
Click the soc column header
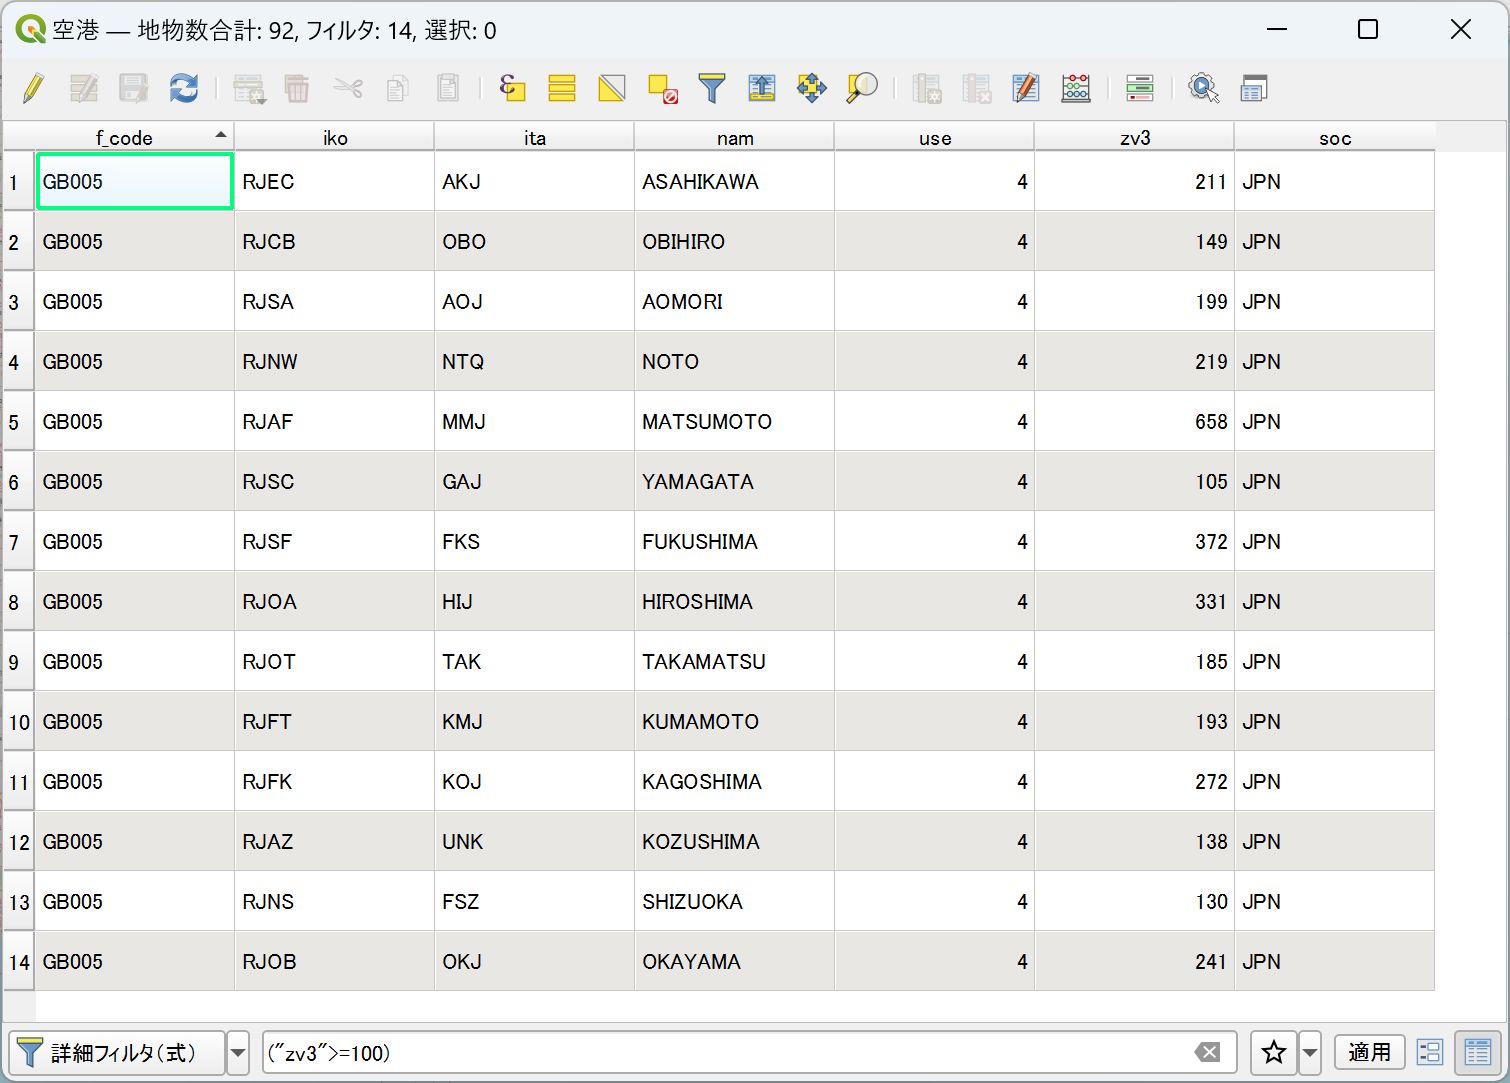tap(1335, 138)
